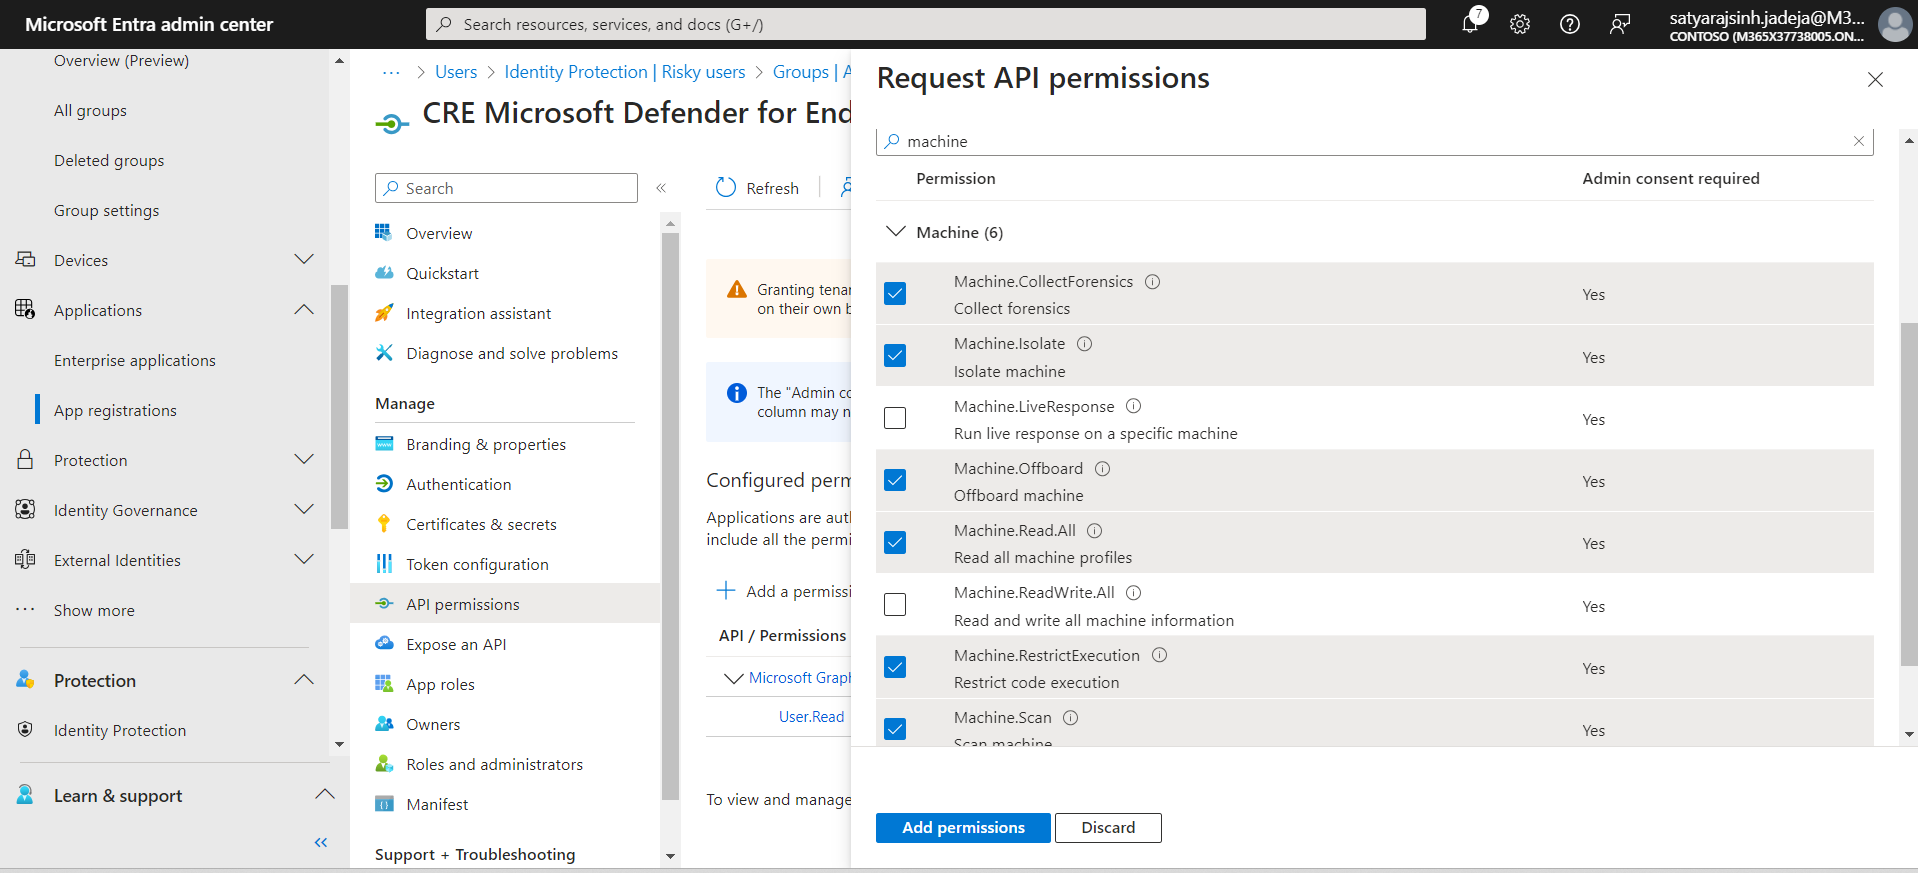Click the Token configuration icon
1918x873 pixels.
(384, 564)
